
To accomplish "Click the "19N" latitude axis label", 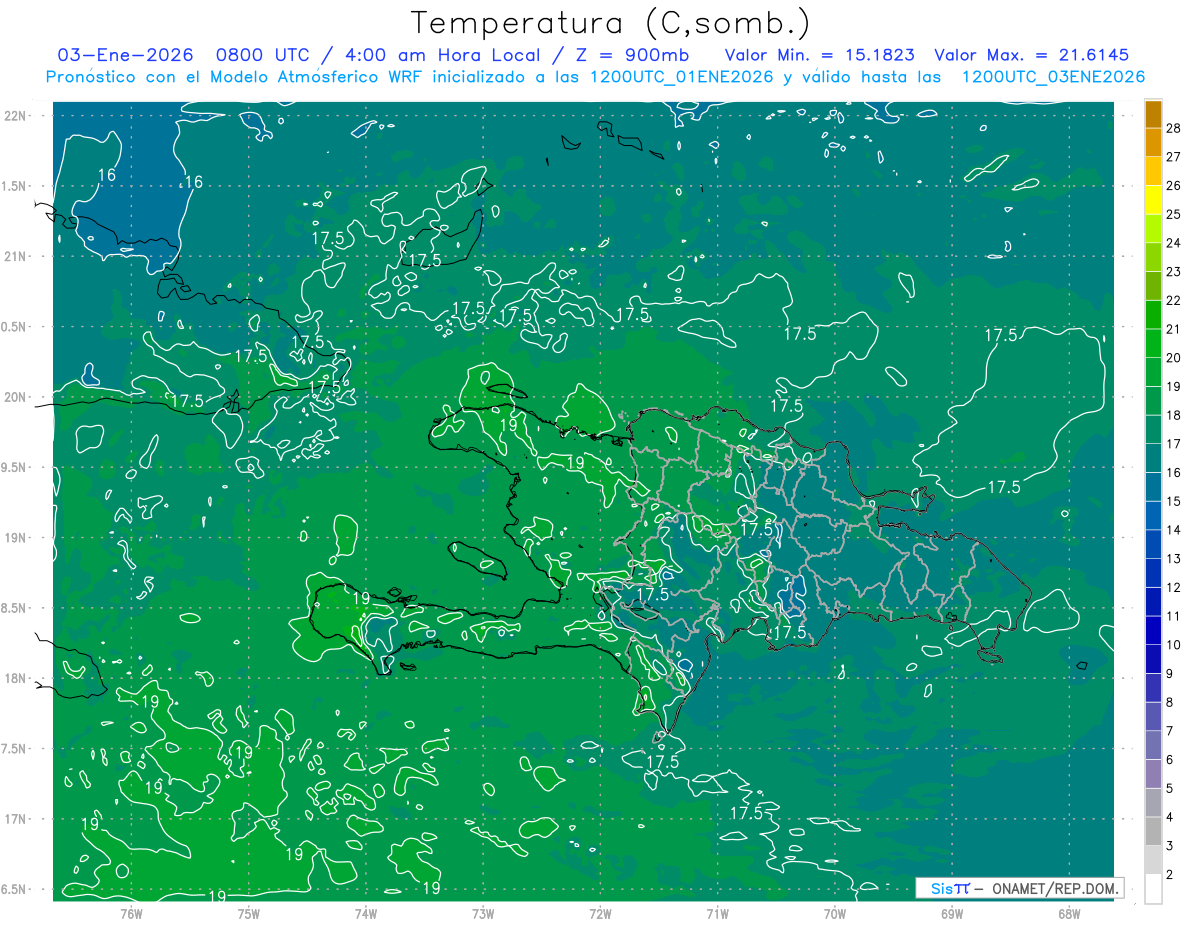I will (x=15, y=538).
